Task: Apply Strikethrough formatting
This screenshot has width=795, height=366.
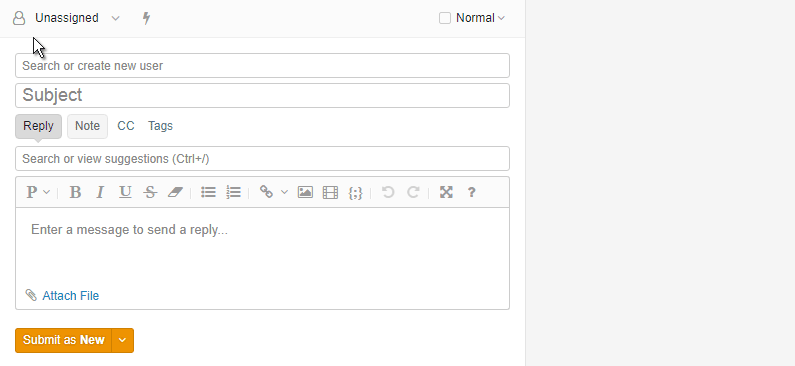Action: coord(150,192)
